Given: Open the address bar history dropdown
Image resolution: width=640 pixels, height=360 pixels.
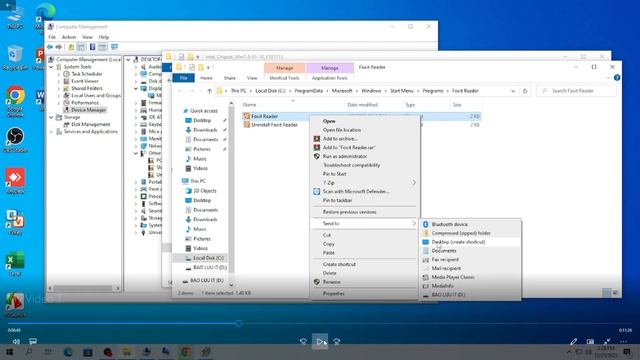Looking at the screenshot, I should [x=513, y=91].
